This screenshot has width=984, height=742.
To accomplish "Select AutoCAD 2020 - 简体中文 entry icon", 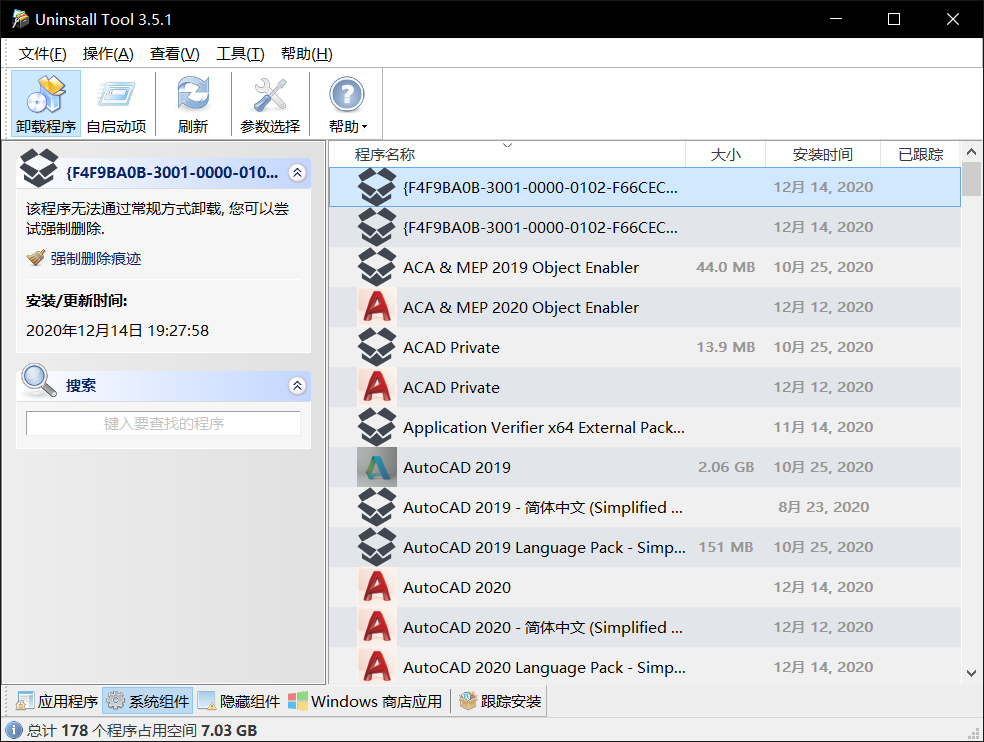I will click(377, 627).
